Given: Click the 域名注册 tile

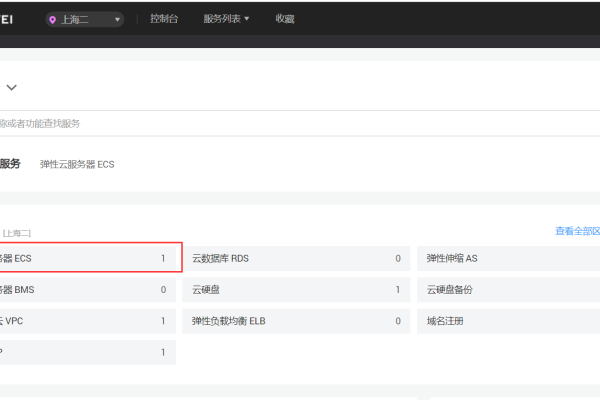Looking at the screenshot, I should coord(508,321).
